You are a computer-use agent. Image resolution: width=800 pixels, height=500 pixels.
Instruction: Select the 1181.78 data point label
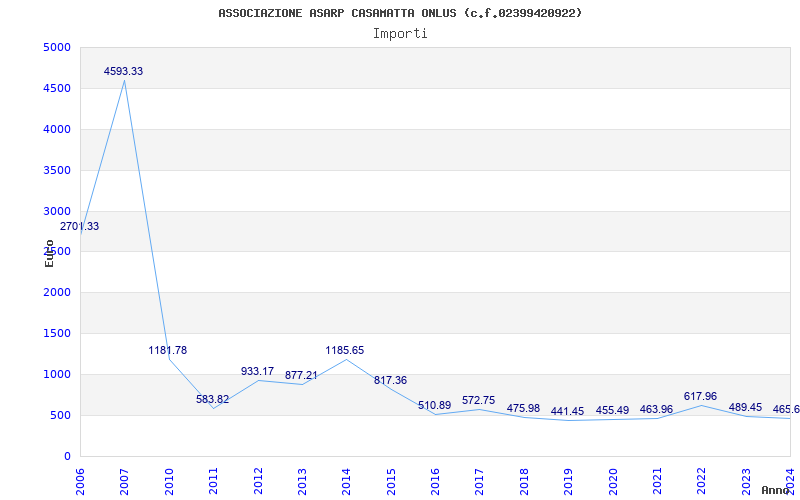167,350
